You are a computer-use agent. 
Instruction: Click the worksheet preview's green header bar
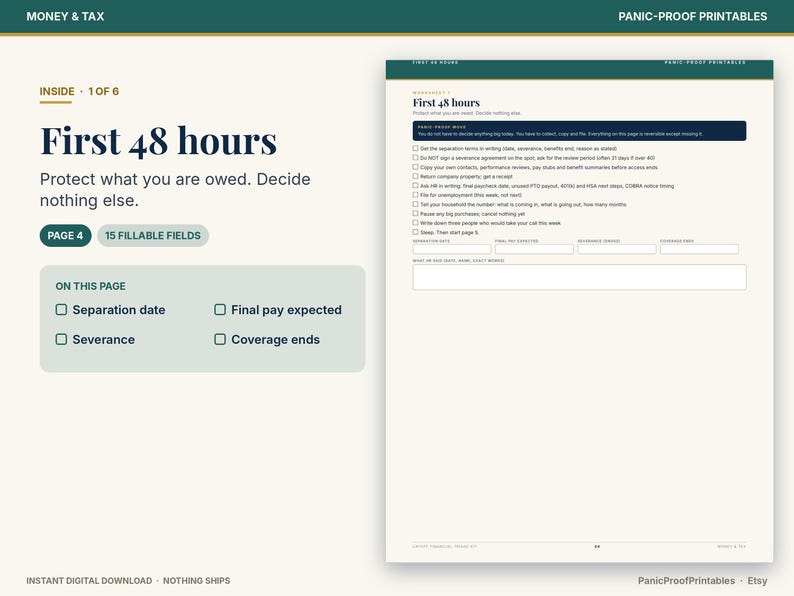pyautogui.click(x=579, y=69)
